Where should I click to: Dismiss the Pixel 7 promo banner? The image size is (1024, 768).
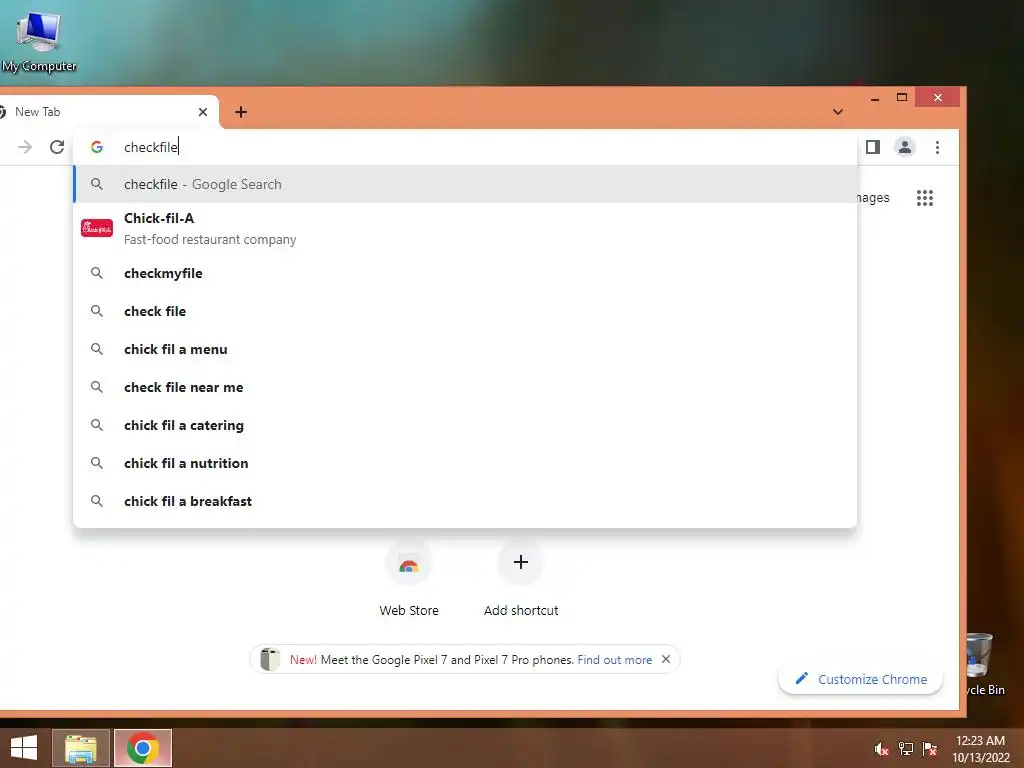point(665,659)
